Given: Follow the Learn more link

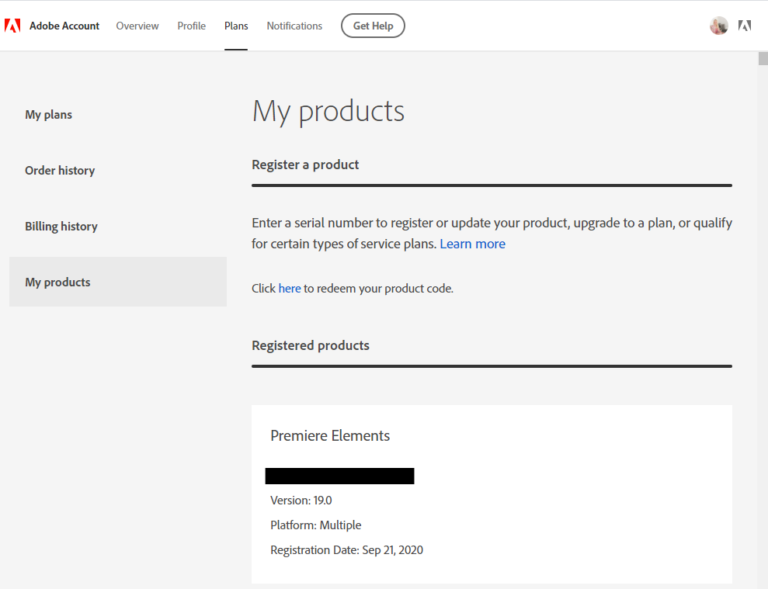Looking at the screenshot, I should [472, 244].
